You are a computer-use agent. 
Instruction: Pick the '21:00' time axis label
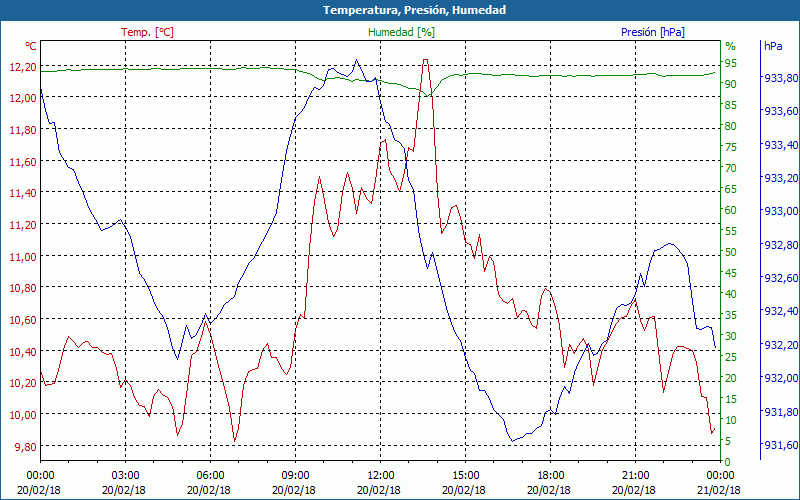636,476
